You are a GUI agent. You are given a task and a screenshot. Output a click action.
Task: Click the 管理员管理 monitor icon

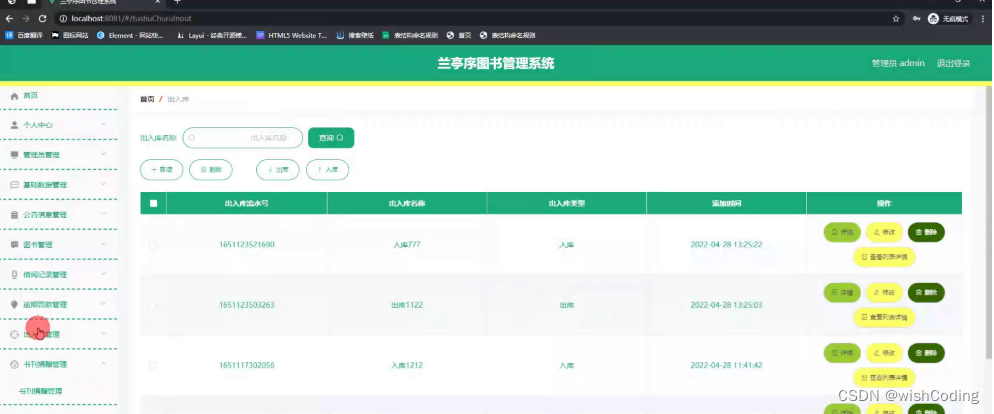point(15,155)
